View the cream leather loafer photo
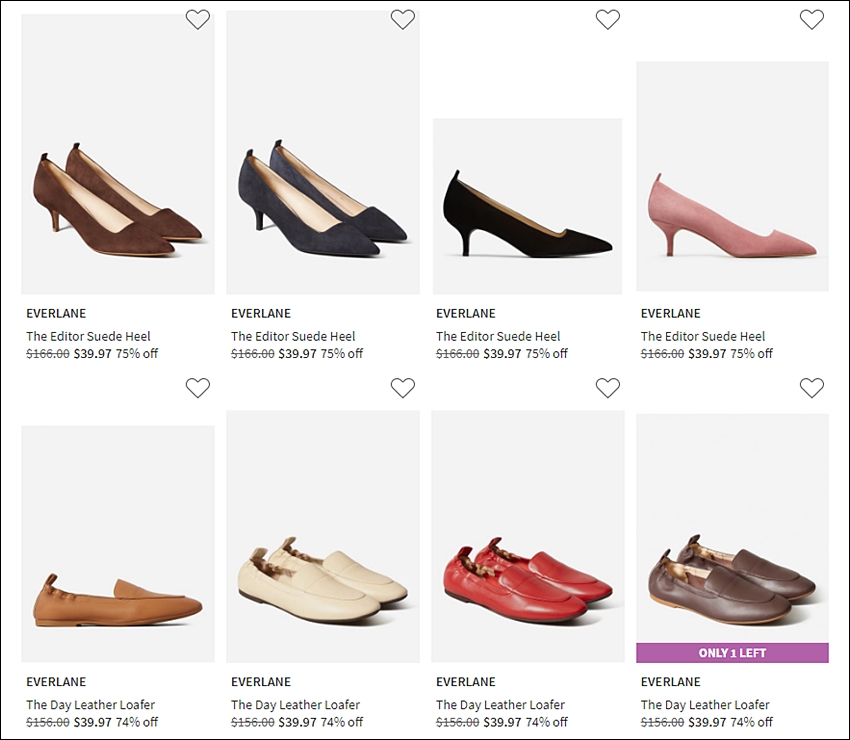This screenshot has height=740, width=850. [x=323, y=536]
